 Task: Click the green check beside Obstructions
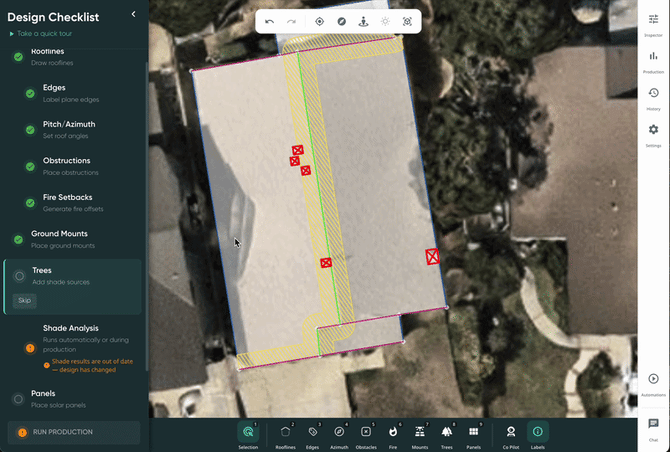[30, 167]
